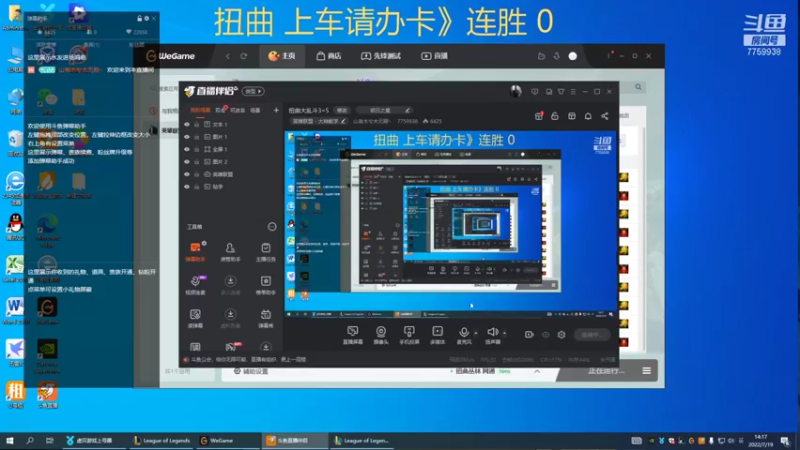Click the gift box icon with red badge
The image size is (800, 450).
click(538, 116)
